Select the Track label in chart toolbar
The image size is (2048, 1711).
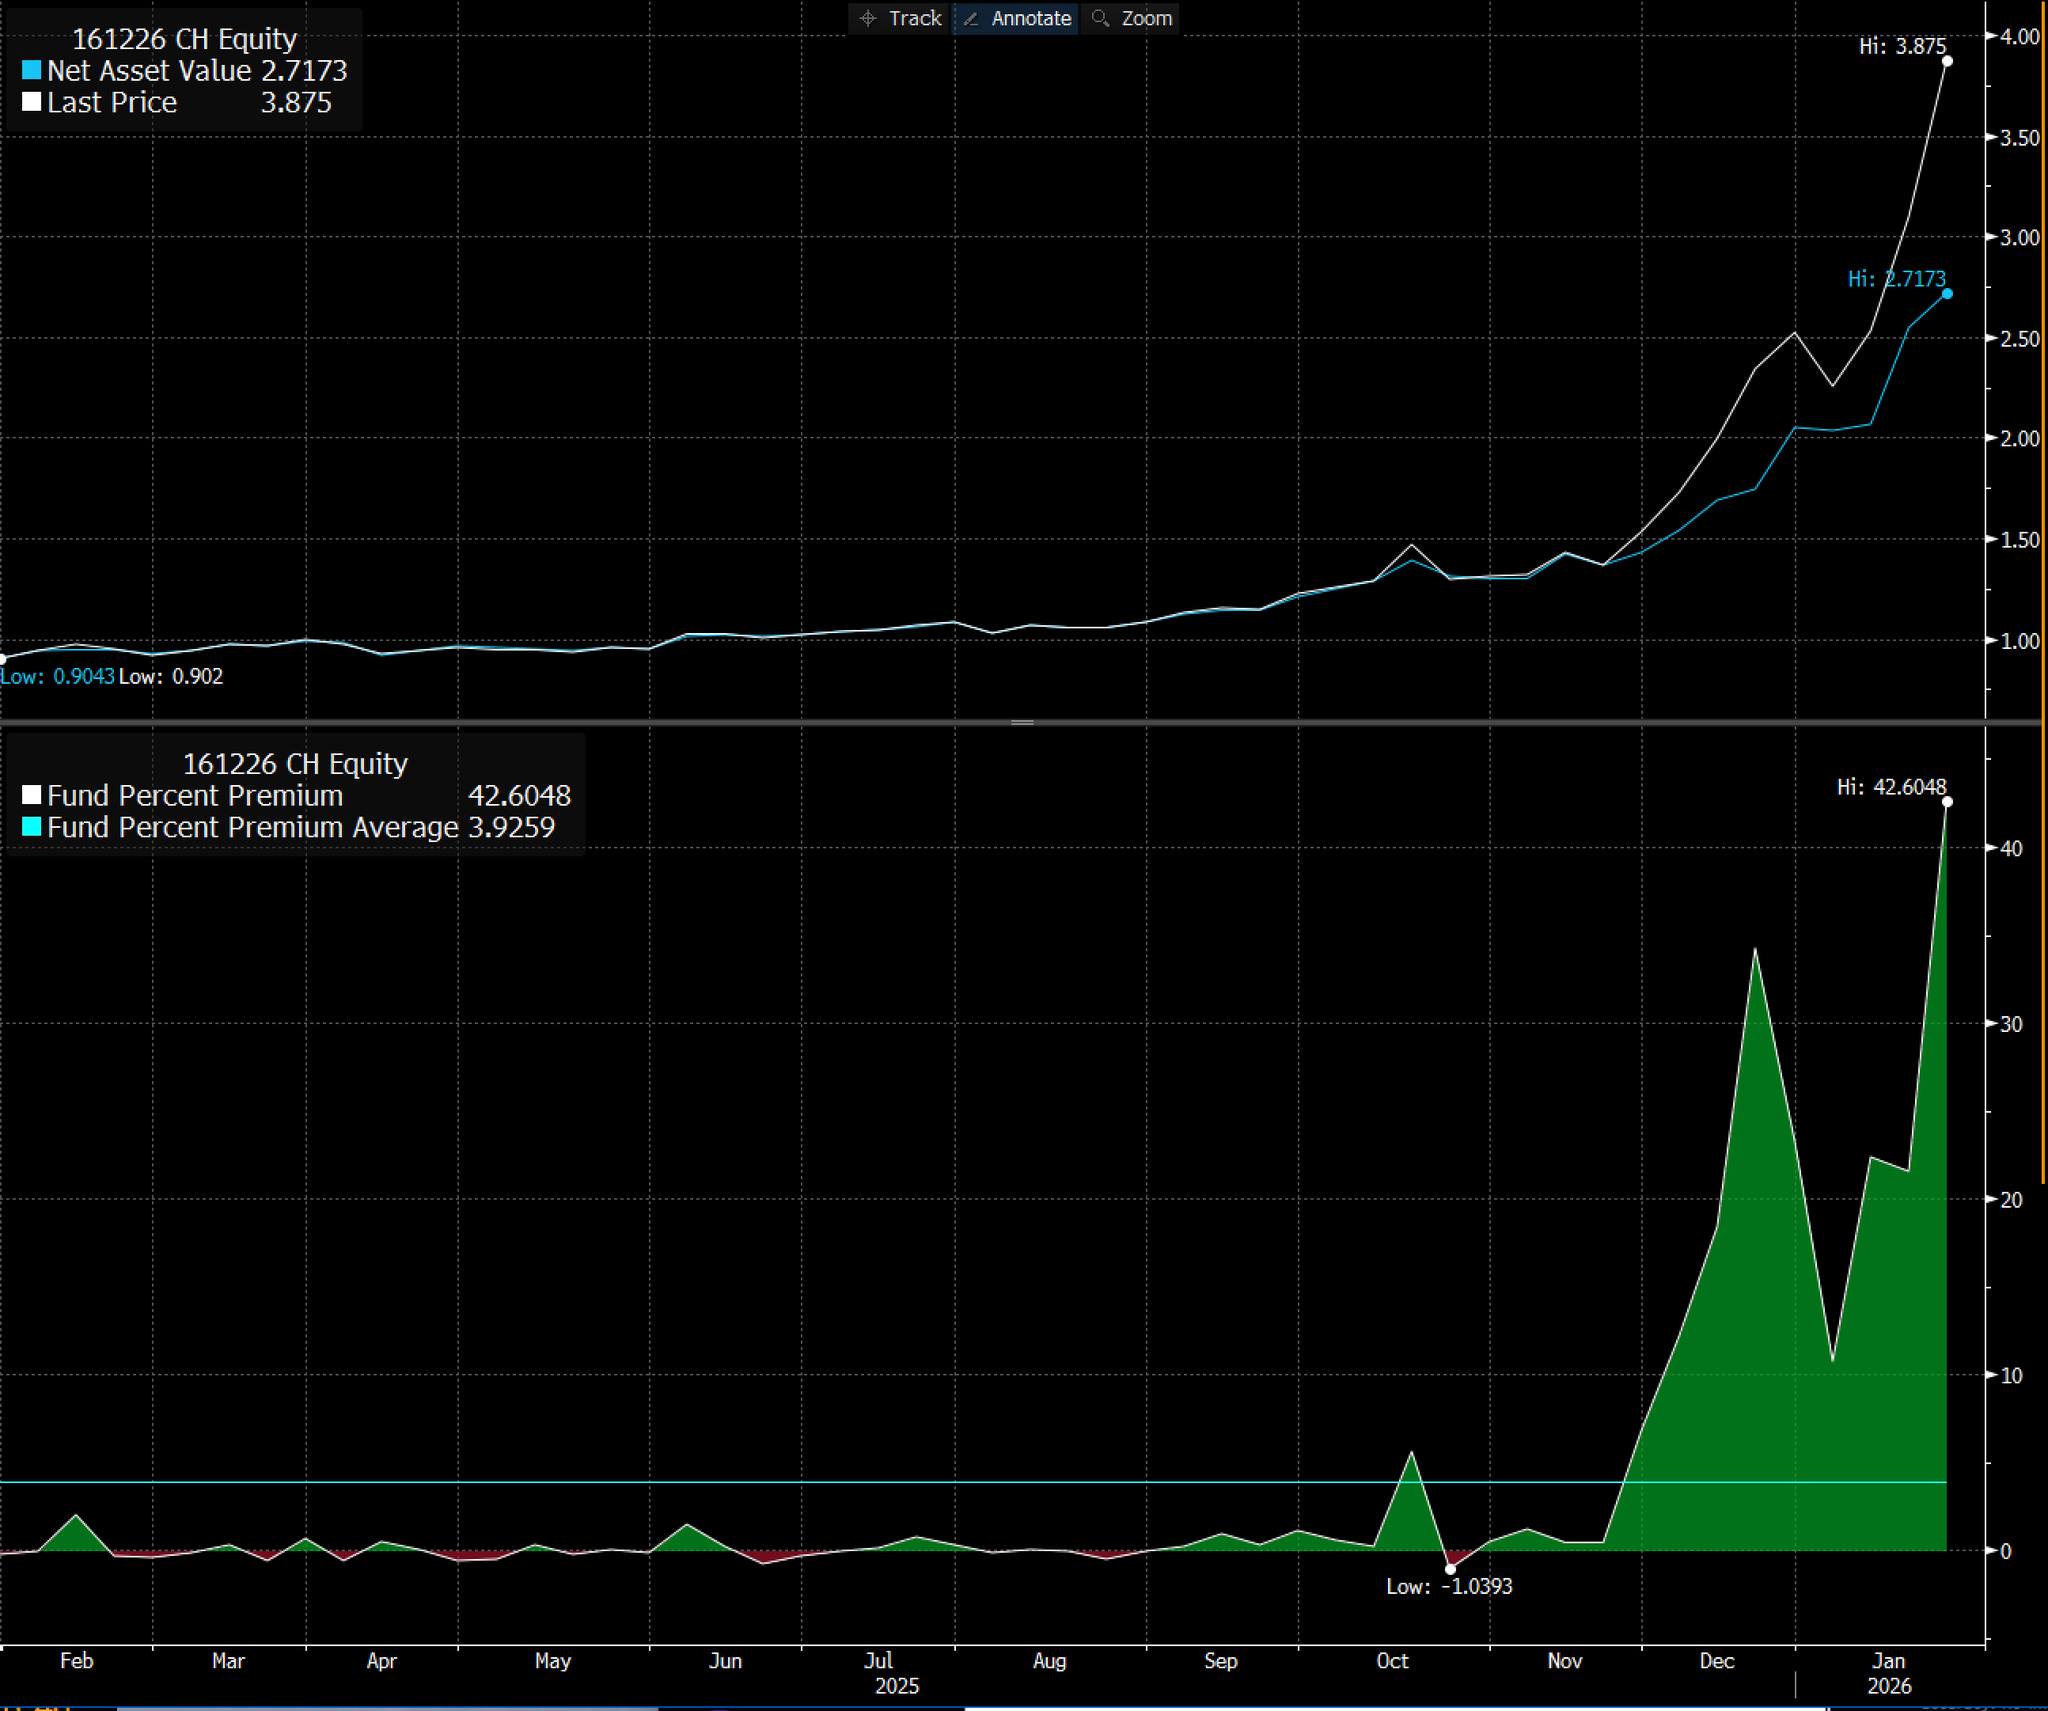coord(915,19)
